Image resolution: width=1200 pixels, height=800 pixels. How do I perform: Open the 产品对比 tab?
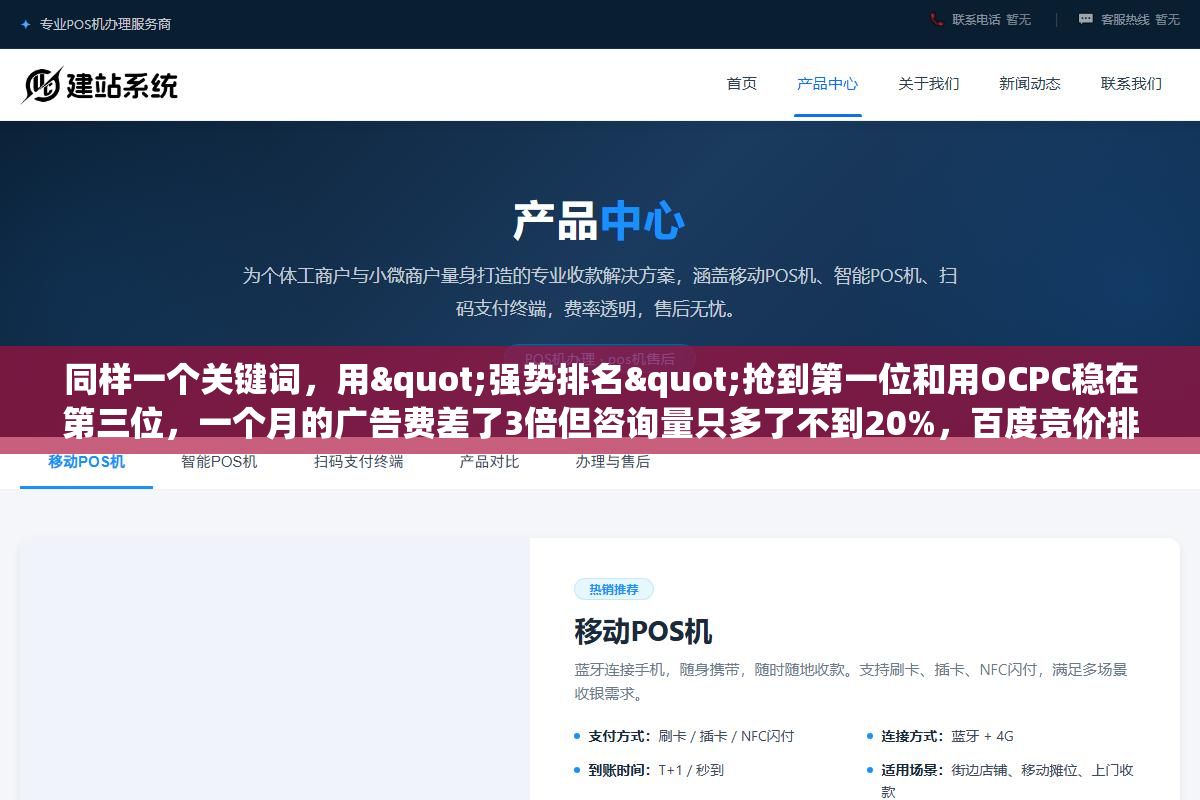(489, 462)
